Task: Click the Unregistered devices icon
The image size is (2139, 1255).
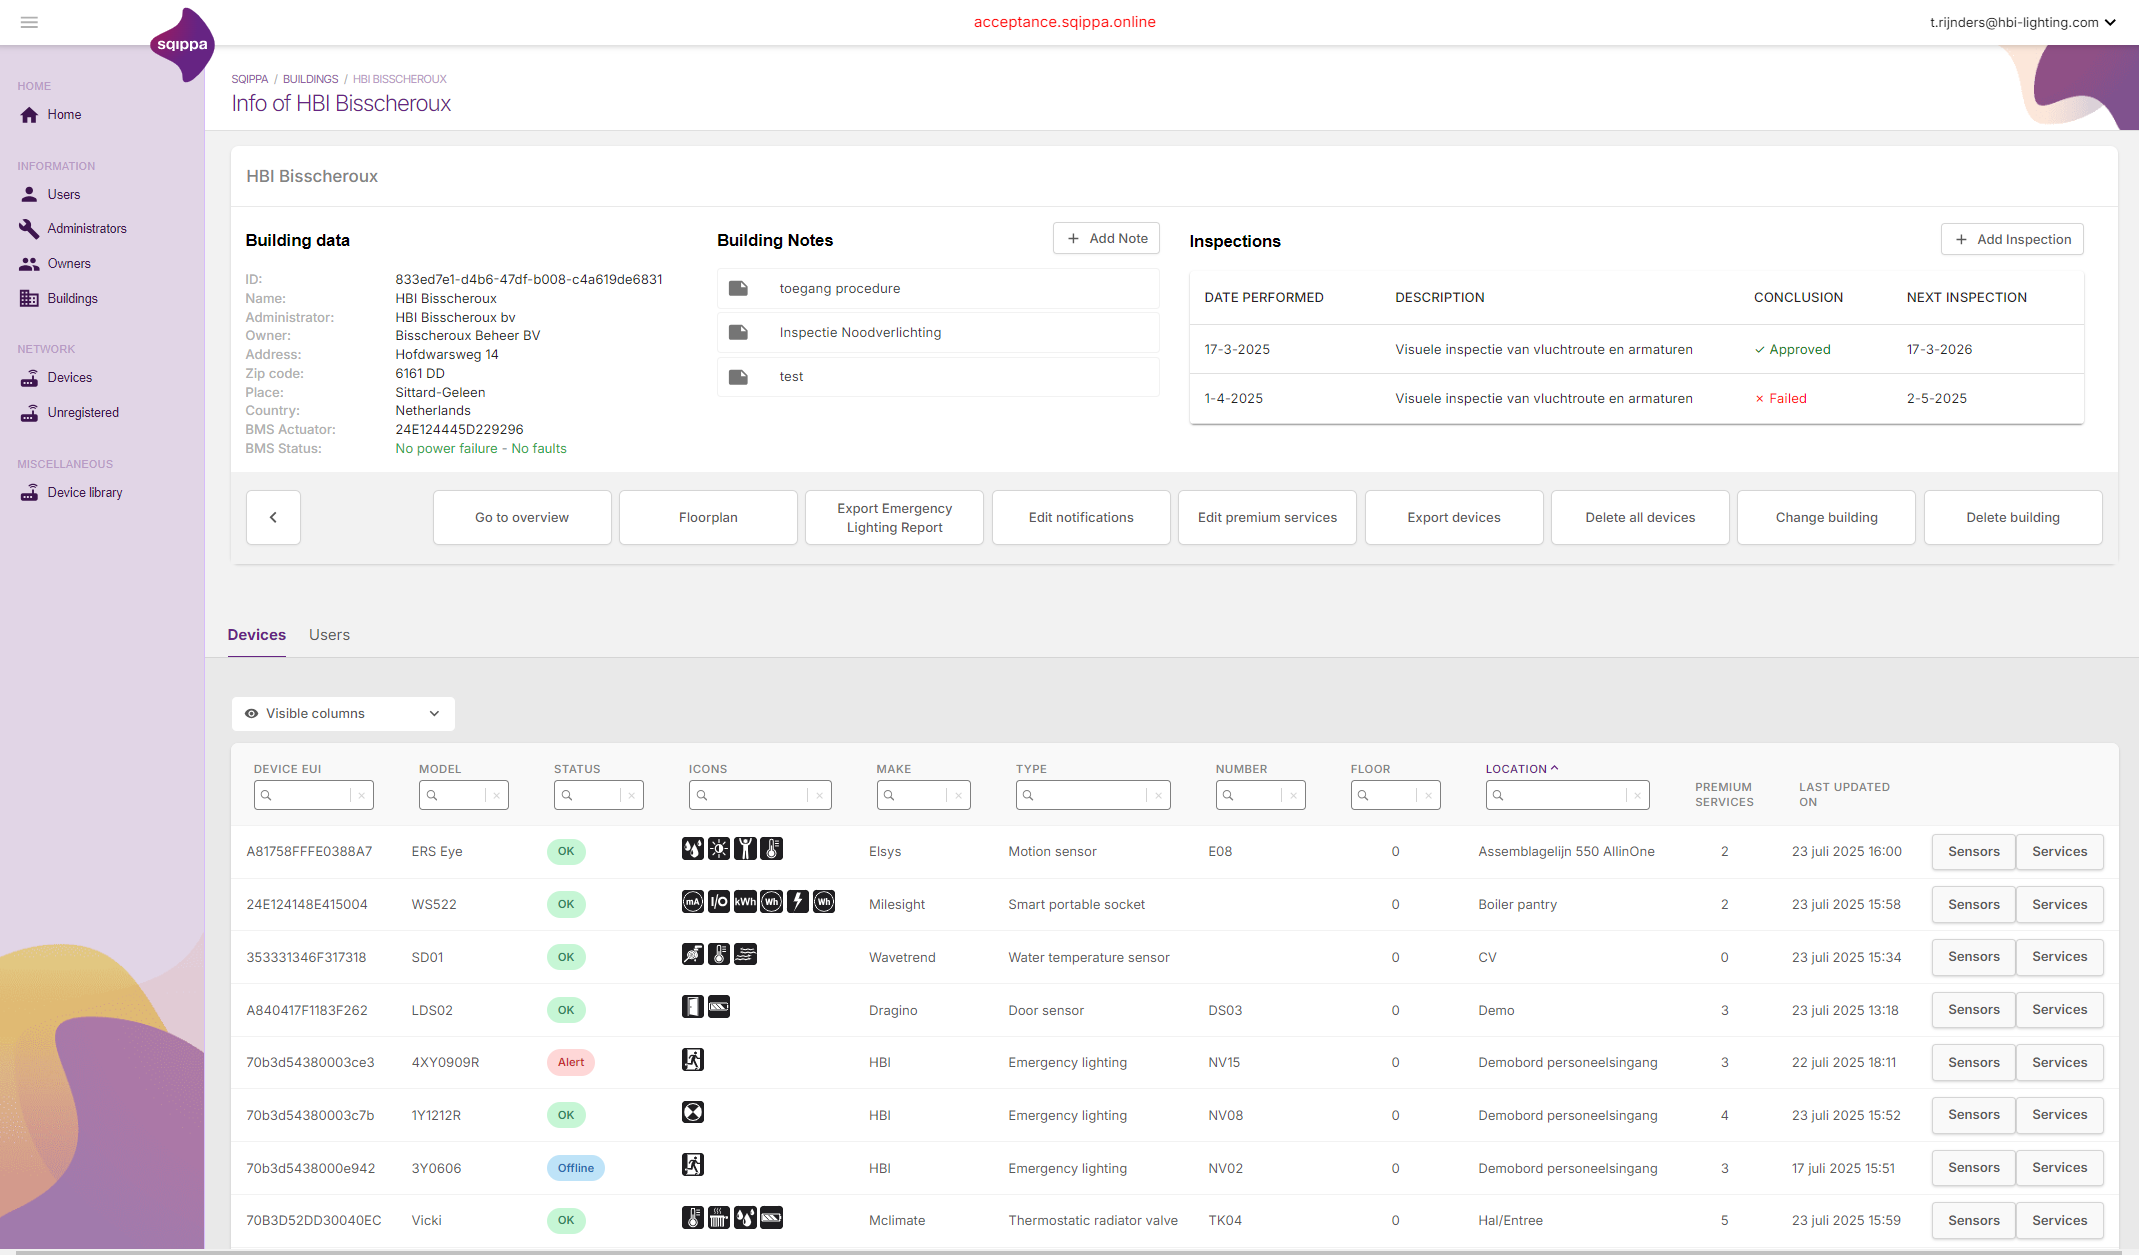Action: pos(29,412)
